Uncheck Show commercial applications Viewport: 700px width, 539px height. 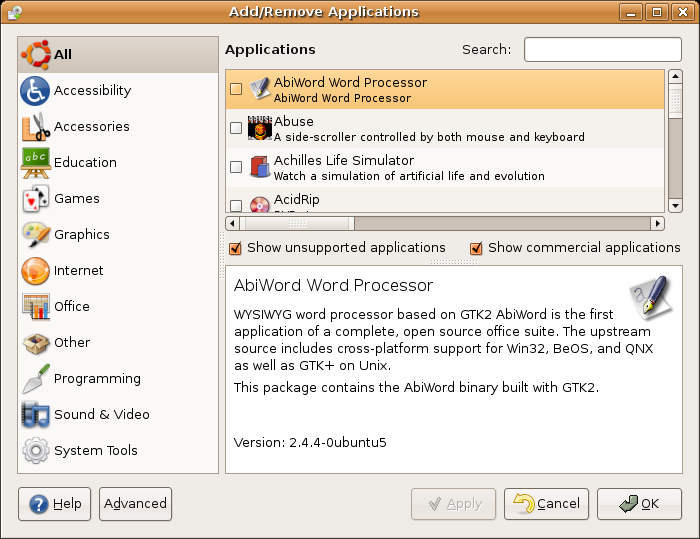click(476, 248)
